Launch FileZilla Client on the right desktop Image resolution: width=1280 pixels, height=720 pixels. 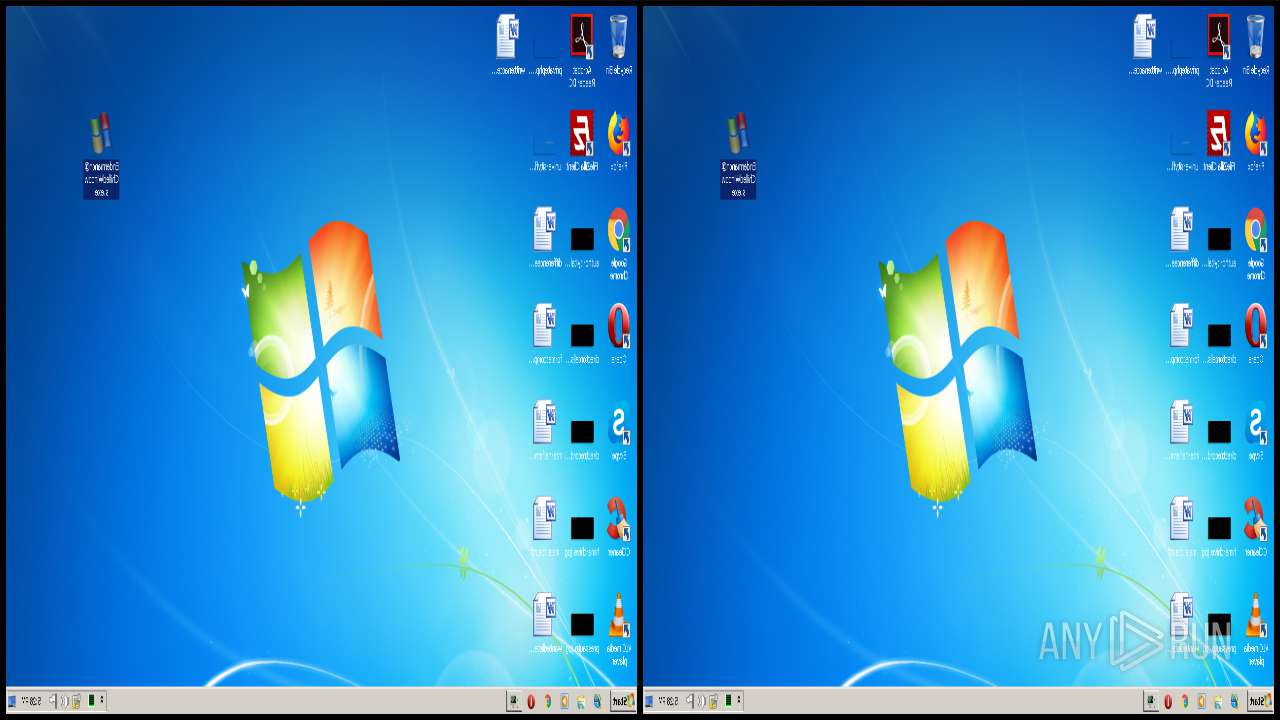1219,140
